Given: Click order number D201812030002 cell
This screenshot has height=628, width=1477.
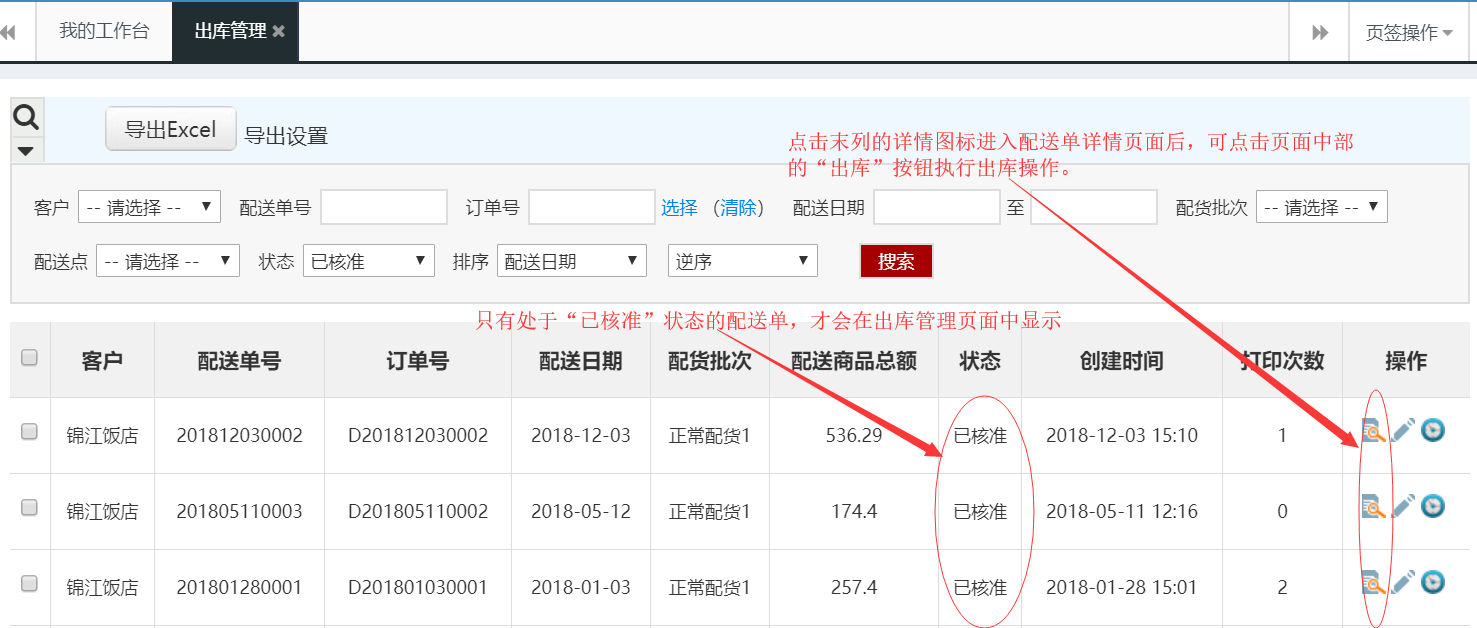Looking at the screenshot, I should [418, 436].
